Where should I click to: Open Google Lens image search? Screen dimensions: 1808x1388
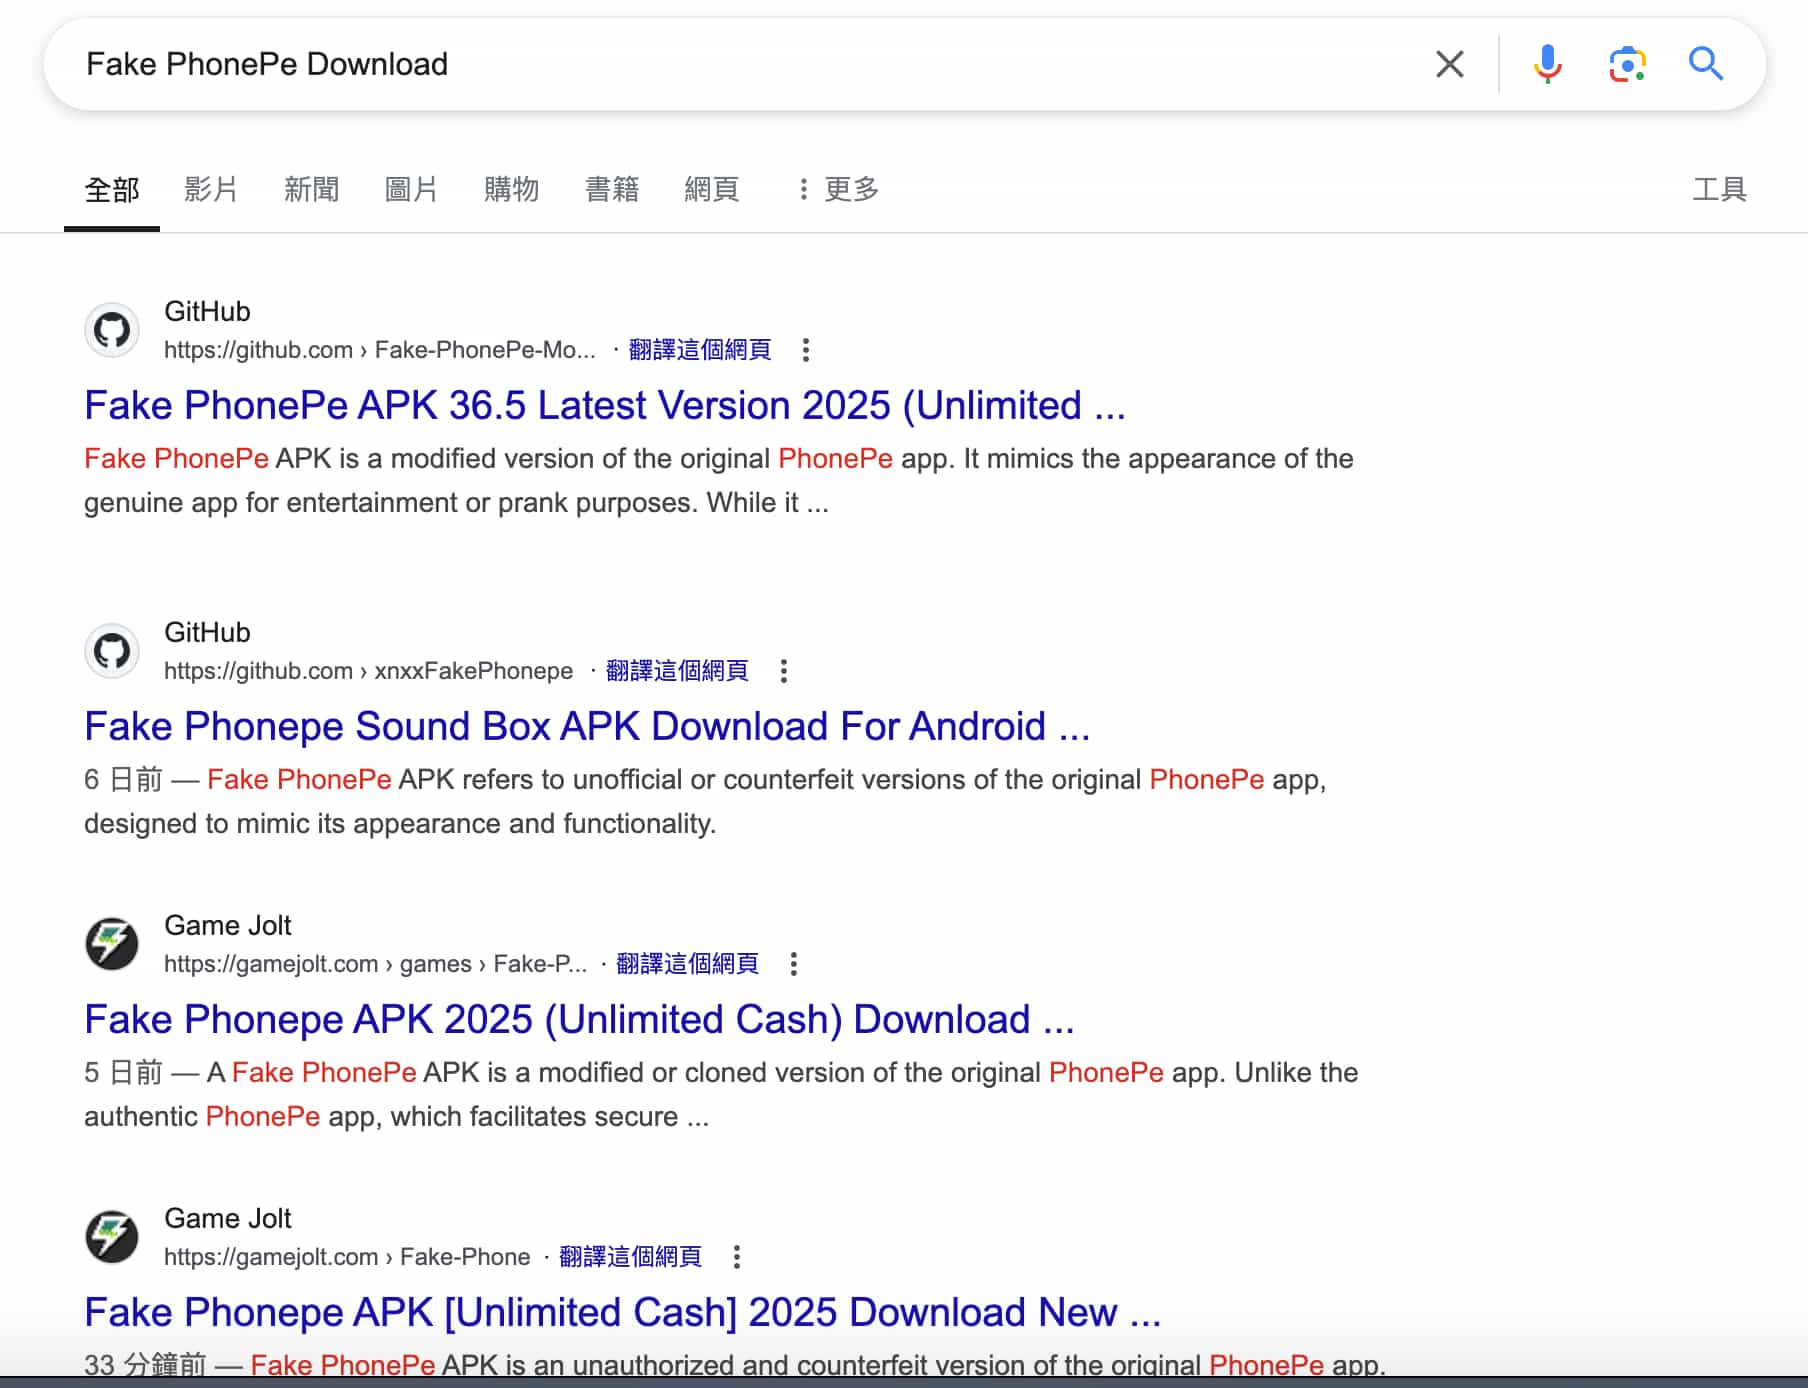click(x=1626, y=63)
